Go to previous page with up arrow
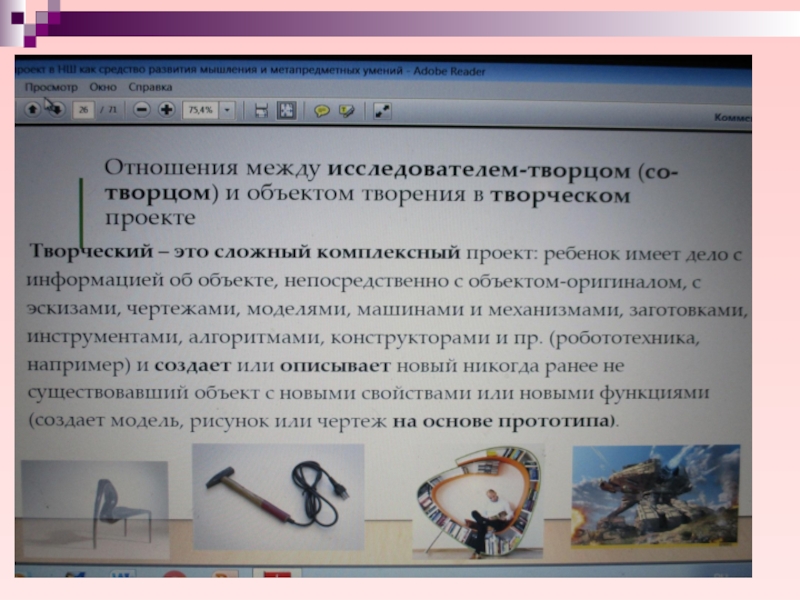 32,109
